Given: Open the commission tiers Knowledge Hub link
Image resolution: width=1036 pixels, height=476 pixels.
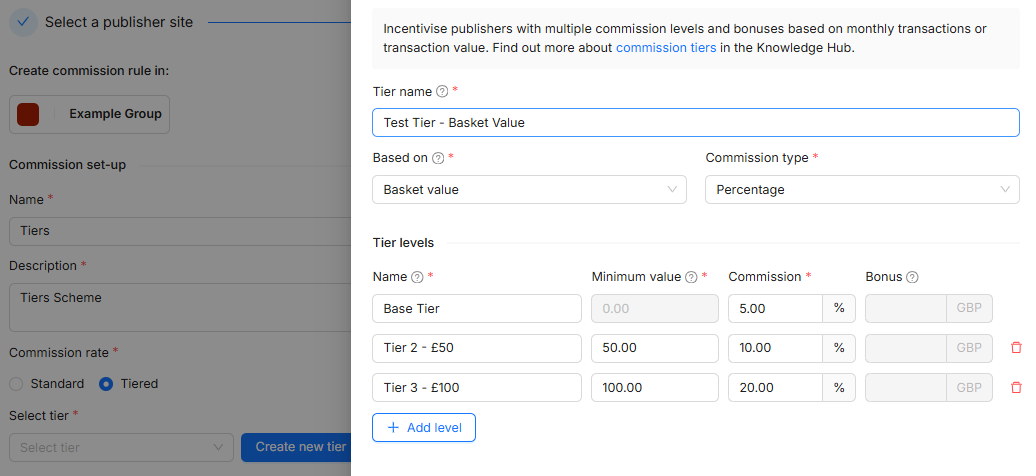Looking at the screenshot, I should 665,47.
